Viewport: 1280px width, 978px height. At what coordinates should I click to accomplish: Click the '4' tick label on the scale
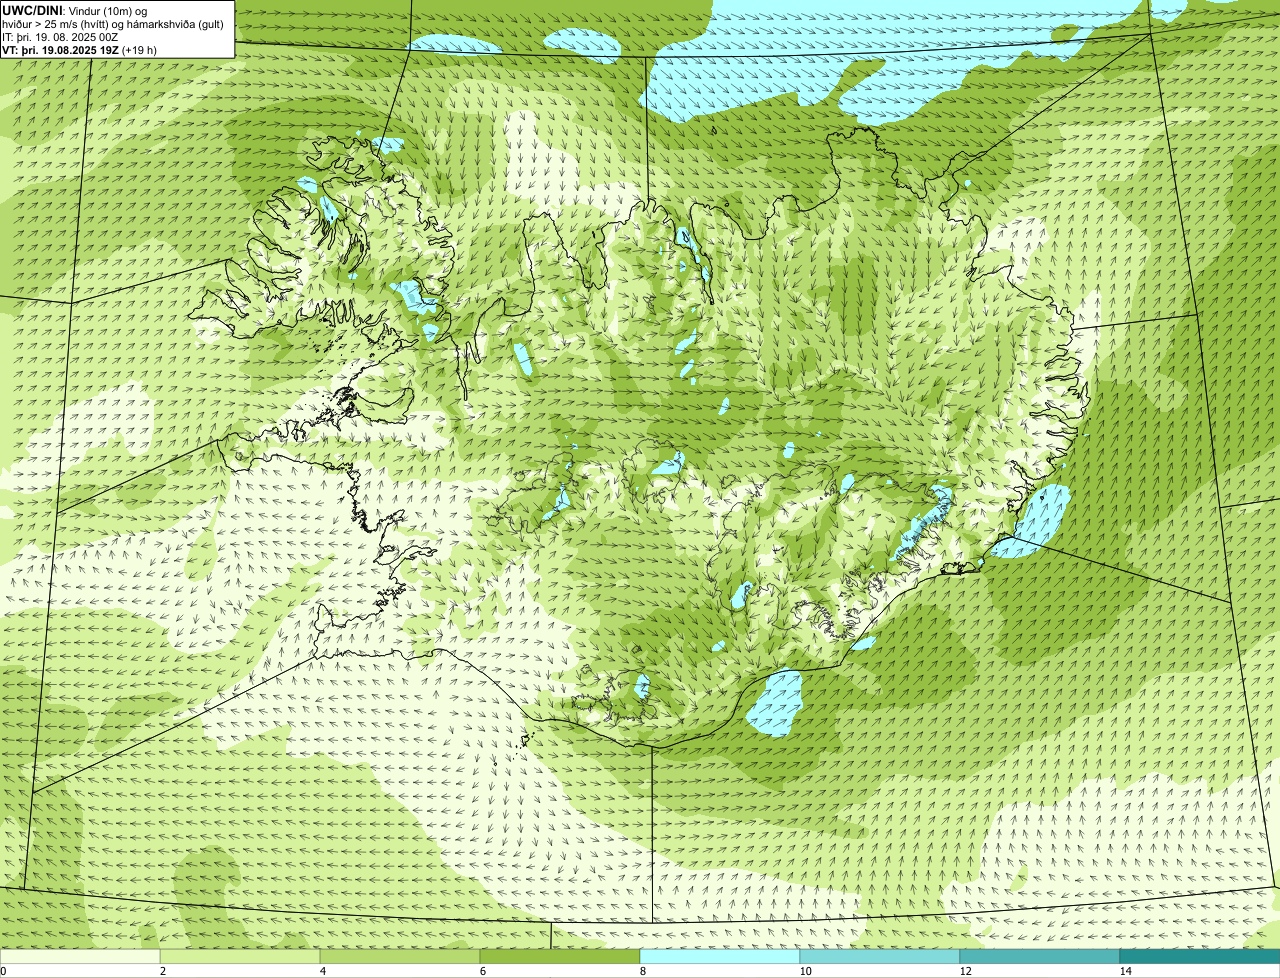click(x=322, y=971)
